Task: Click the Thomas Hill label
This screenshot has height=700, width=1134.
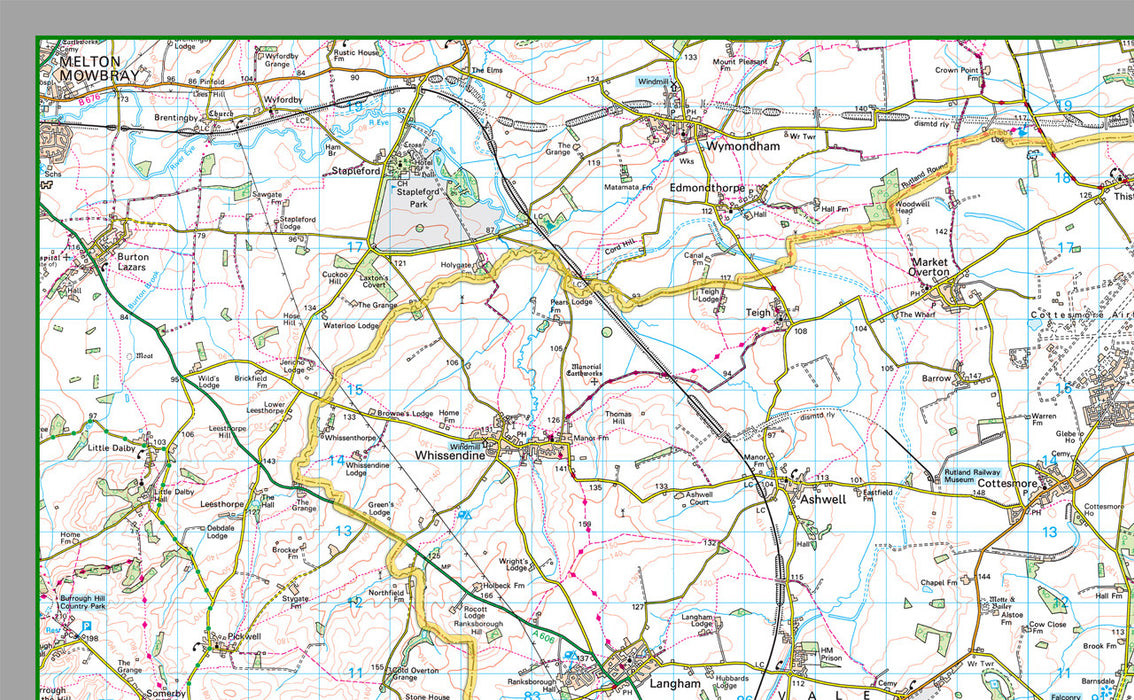Action: click(618, 417)
